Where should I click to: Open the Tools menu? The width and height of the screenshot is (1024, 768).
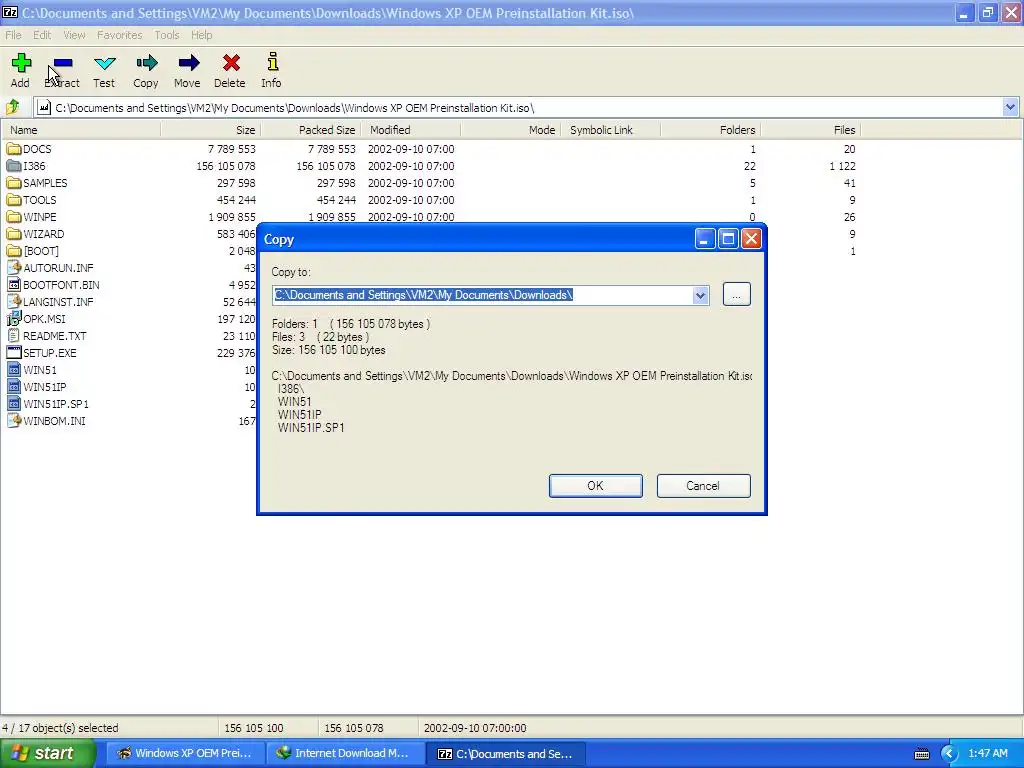pos(167,35)
